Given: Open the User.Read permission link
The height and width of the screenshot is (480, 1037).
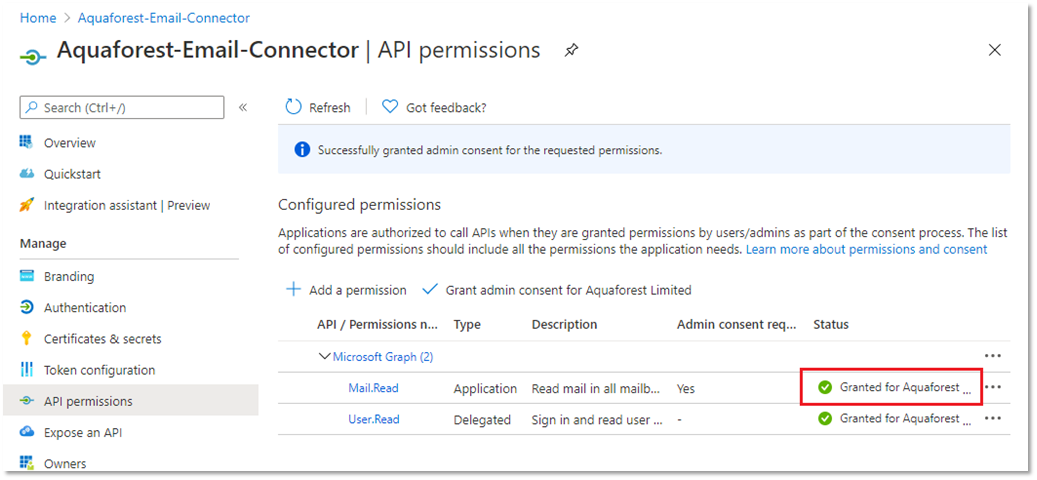Looking at the screenshot, I should coord(373,419).
